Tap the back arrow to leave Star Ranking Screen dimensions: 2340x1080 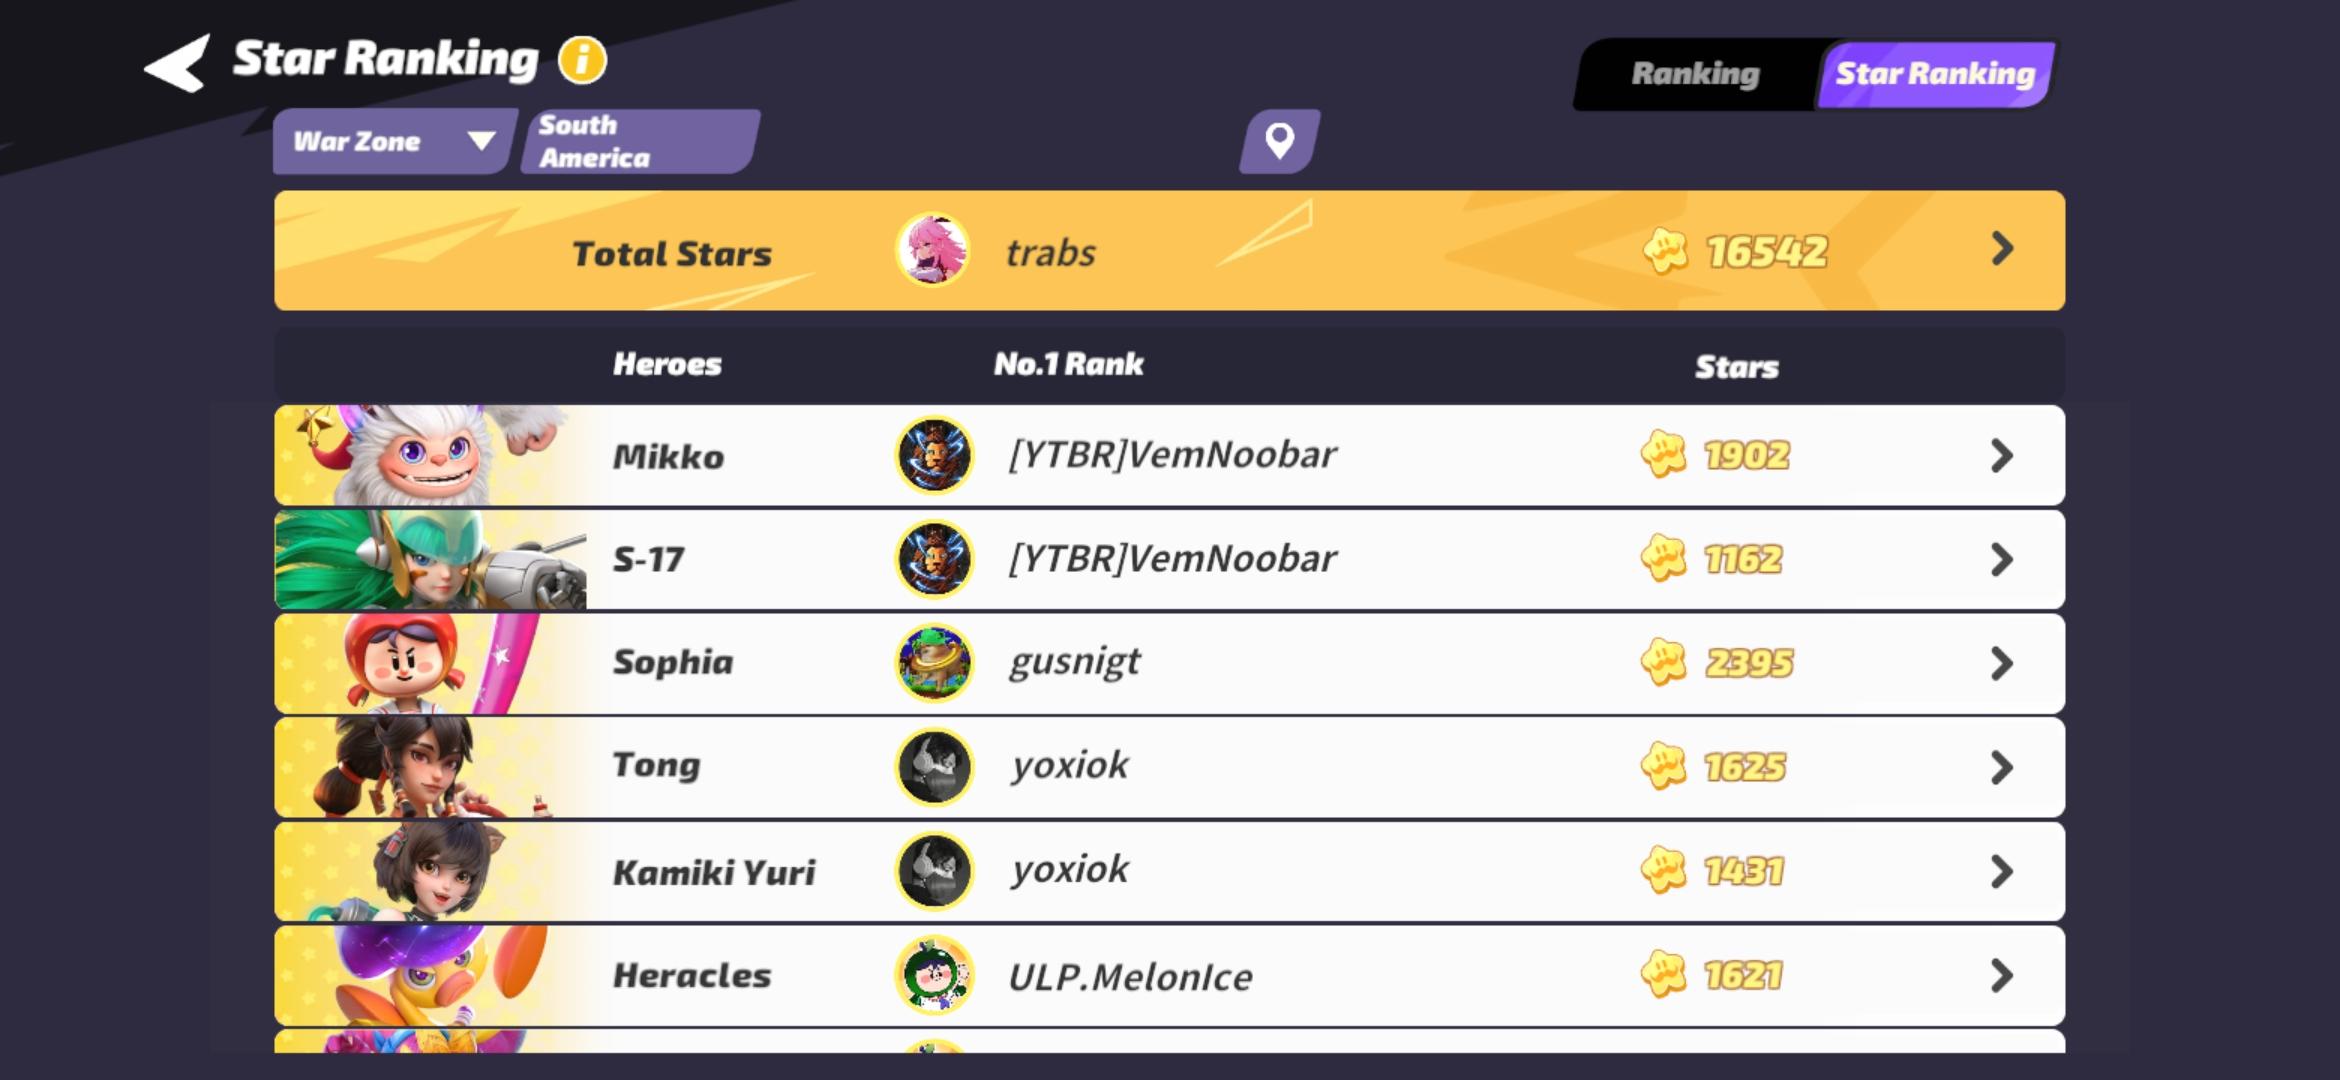point(175,62)
